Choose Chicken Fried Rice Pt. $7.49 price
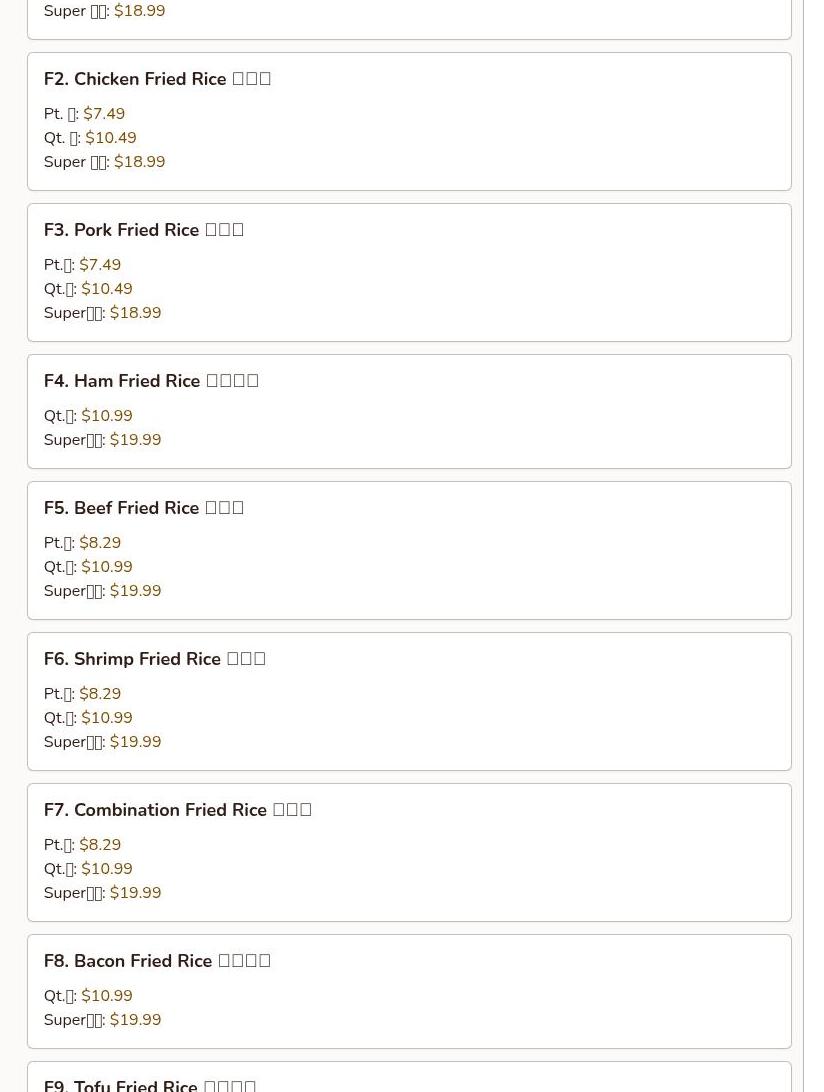824x1092 pixels. 84,114
